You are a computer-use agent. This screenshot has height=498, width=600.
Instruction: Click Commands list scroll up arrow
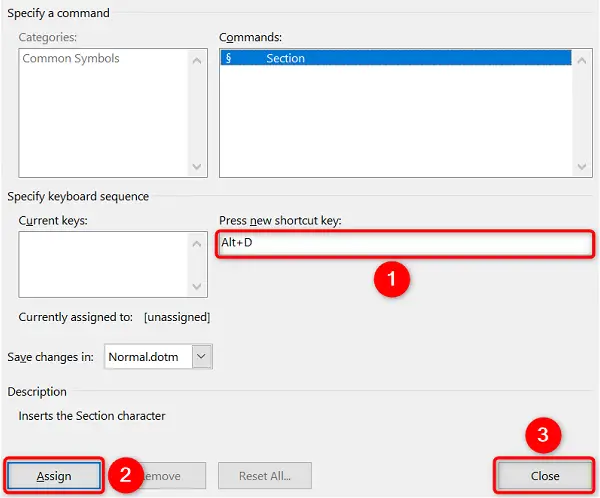(x=582, y=60)
